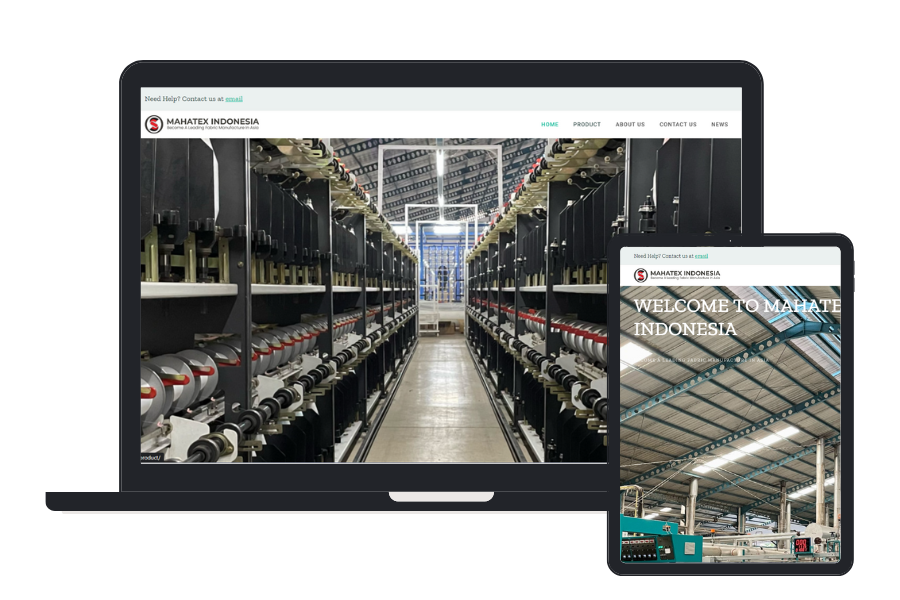Screen dimensions: 900x600
Task: Tap the 'Need Help?' text on the tablet
Action: [662, 256]
